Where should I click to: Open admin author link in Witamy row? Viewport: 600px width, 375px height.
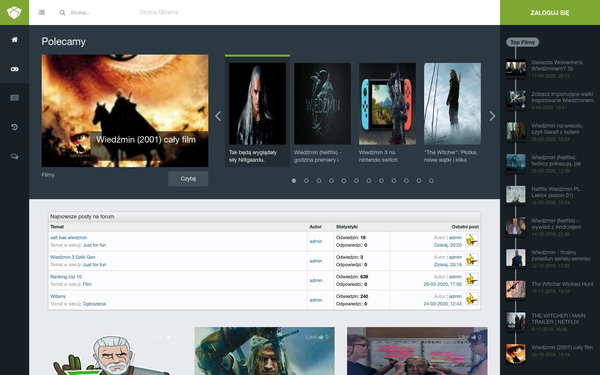tap(316, 300)
